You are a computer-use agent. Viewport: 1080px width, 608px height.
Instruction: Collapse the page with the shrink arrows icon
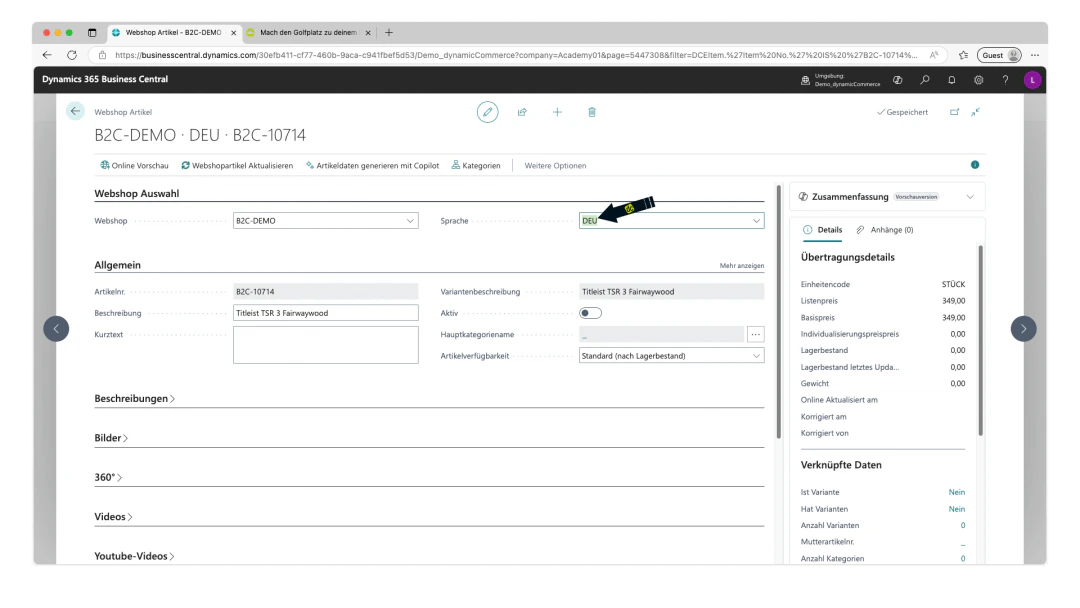[975, 112]
